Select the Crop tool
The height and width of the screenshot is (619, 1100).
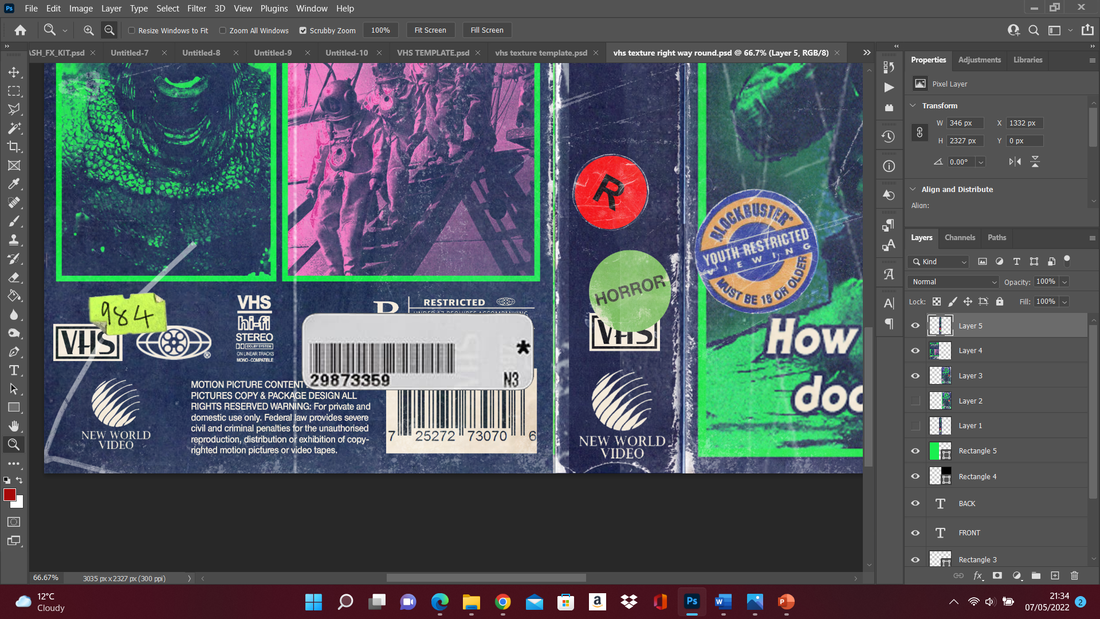click(14, 147)
